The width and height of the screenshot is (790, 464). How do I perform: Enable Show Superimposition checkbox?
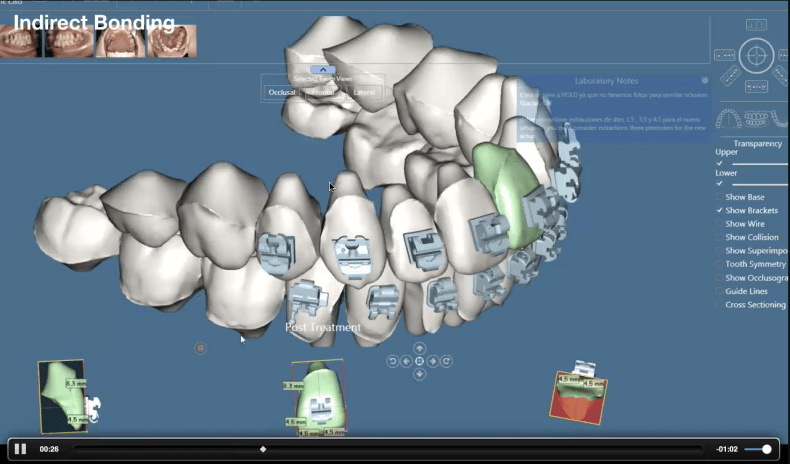pos(719,251)
